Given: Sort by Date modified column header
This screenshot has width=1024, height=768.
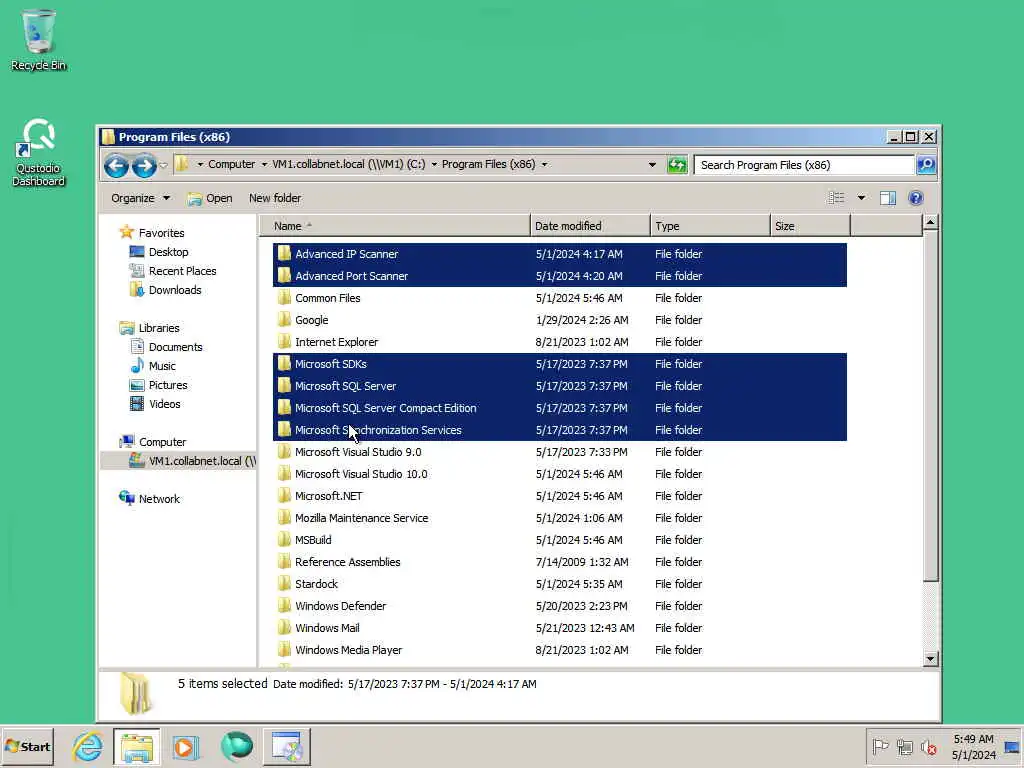Looking at the screenshot, I should tap(590, 226).
